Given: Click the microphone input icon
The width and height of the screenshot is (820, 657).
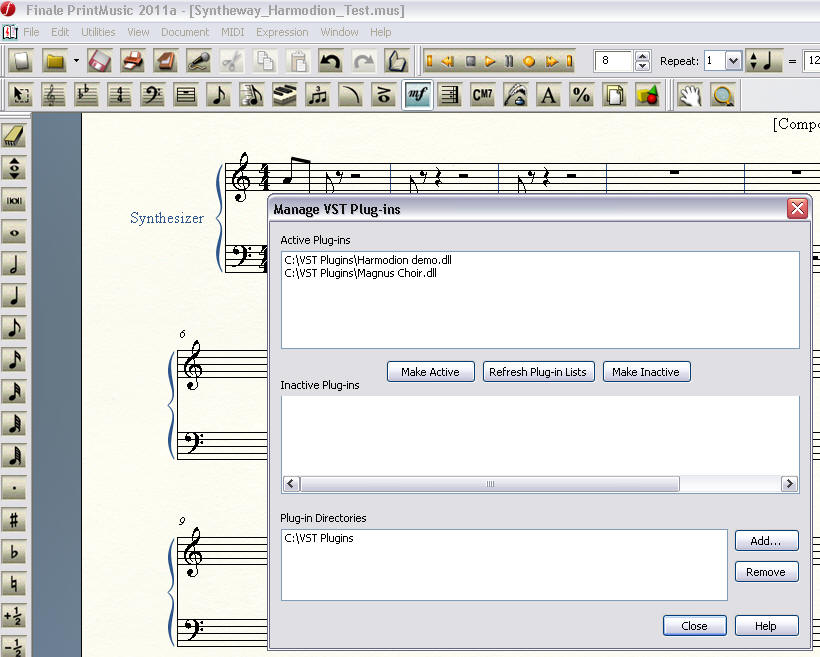Looking at the screenshot, I should tap(199, 61).
